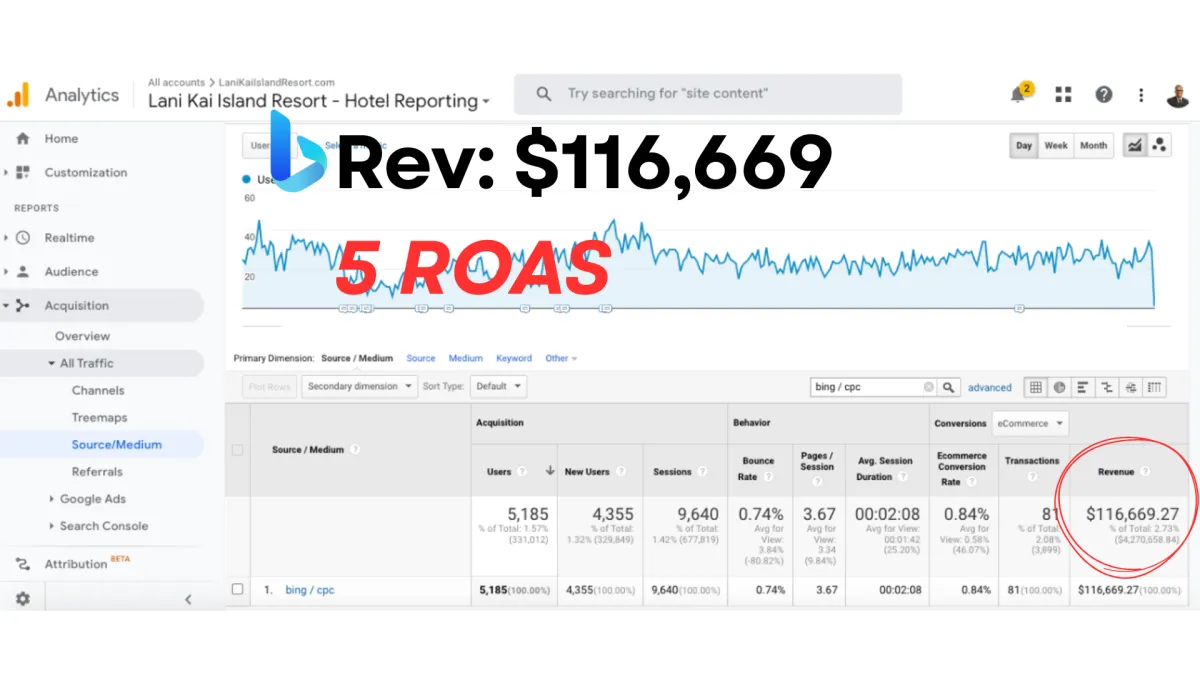Click the magnifier icon in the top search bar
Screen dimensions: 1200x675
pyautogui.click(x=544, y=94)
